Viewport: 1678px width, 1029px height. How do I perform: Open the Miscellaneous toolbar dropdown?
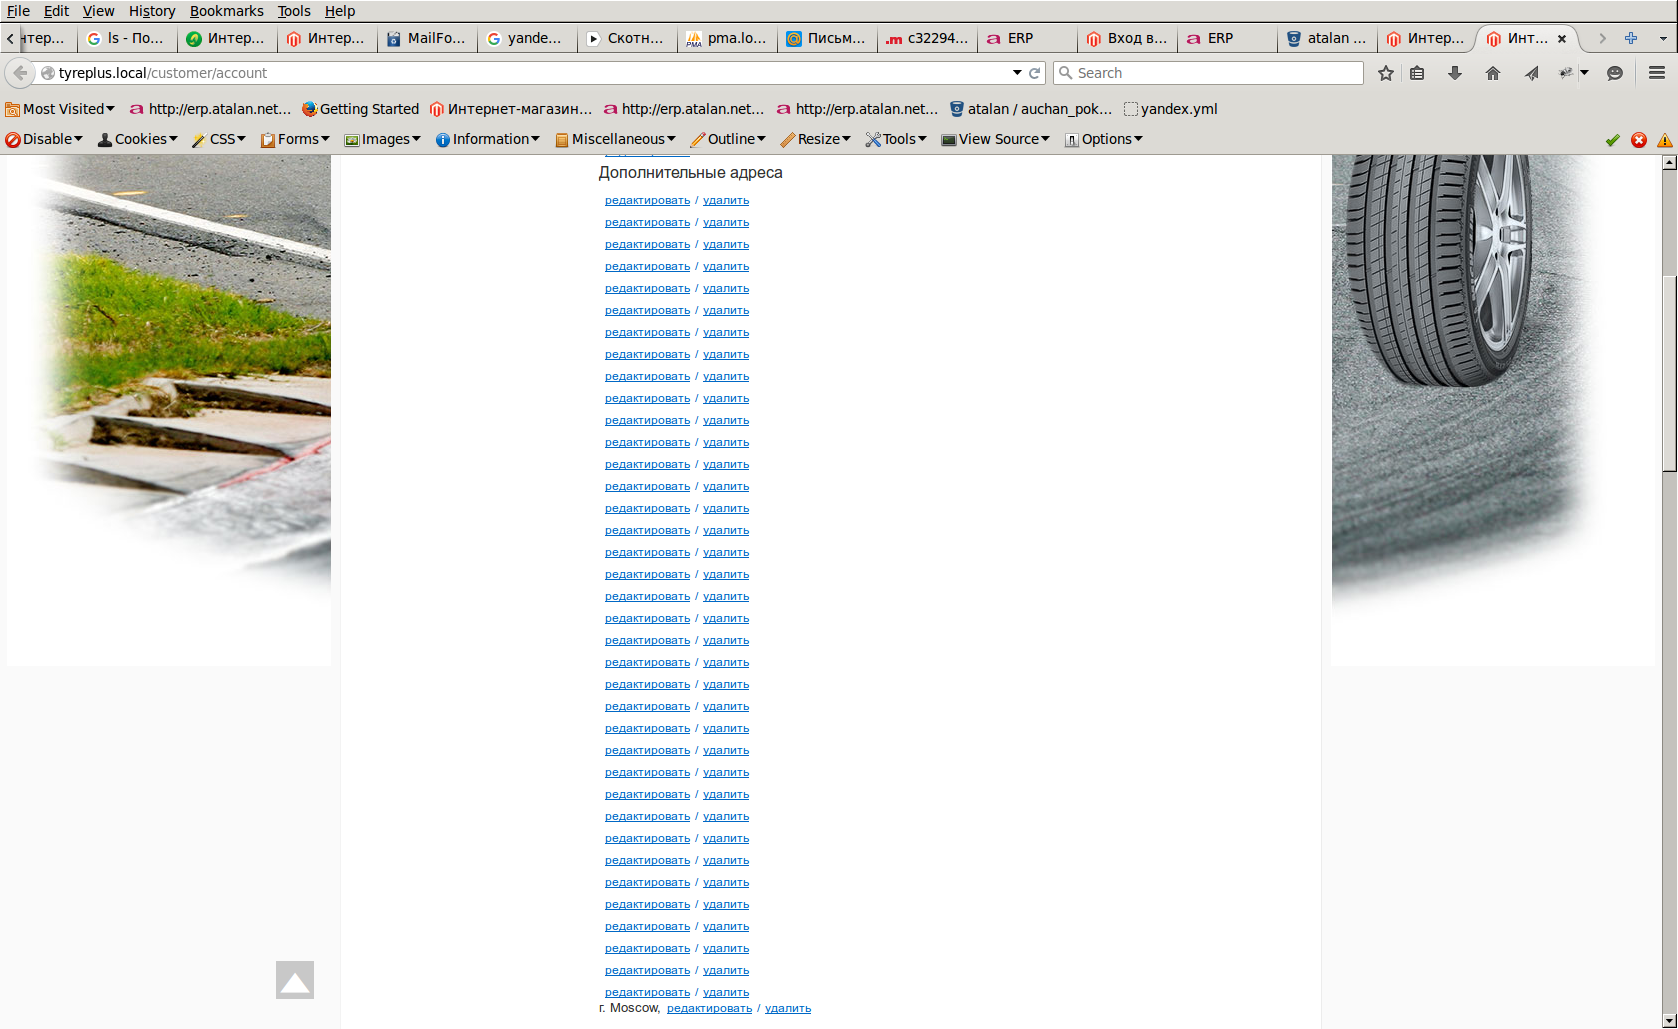616,139
